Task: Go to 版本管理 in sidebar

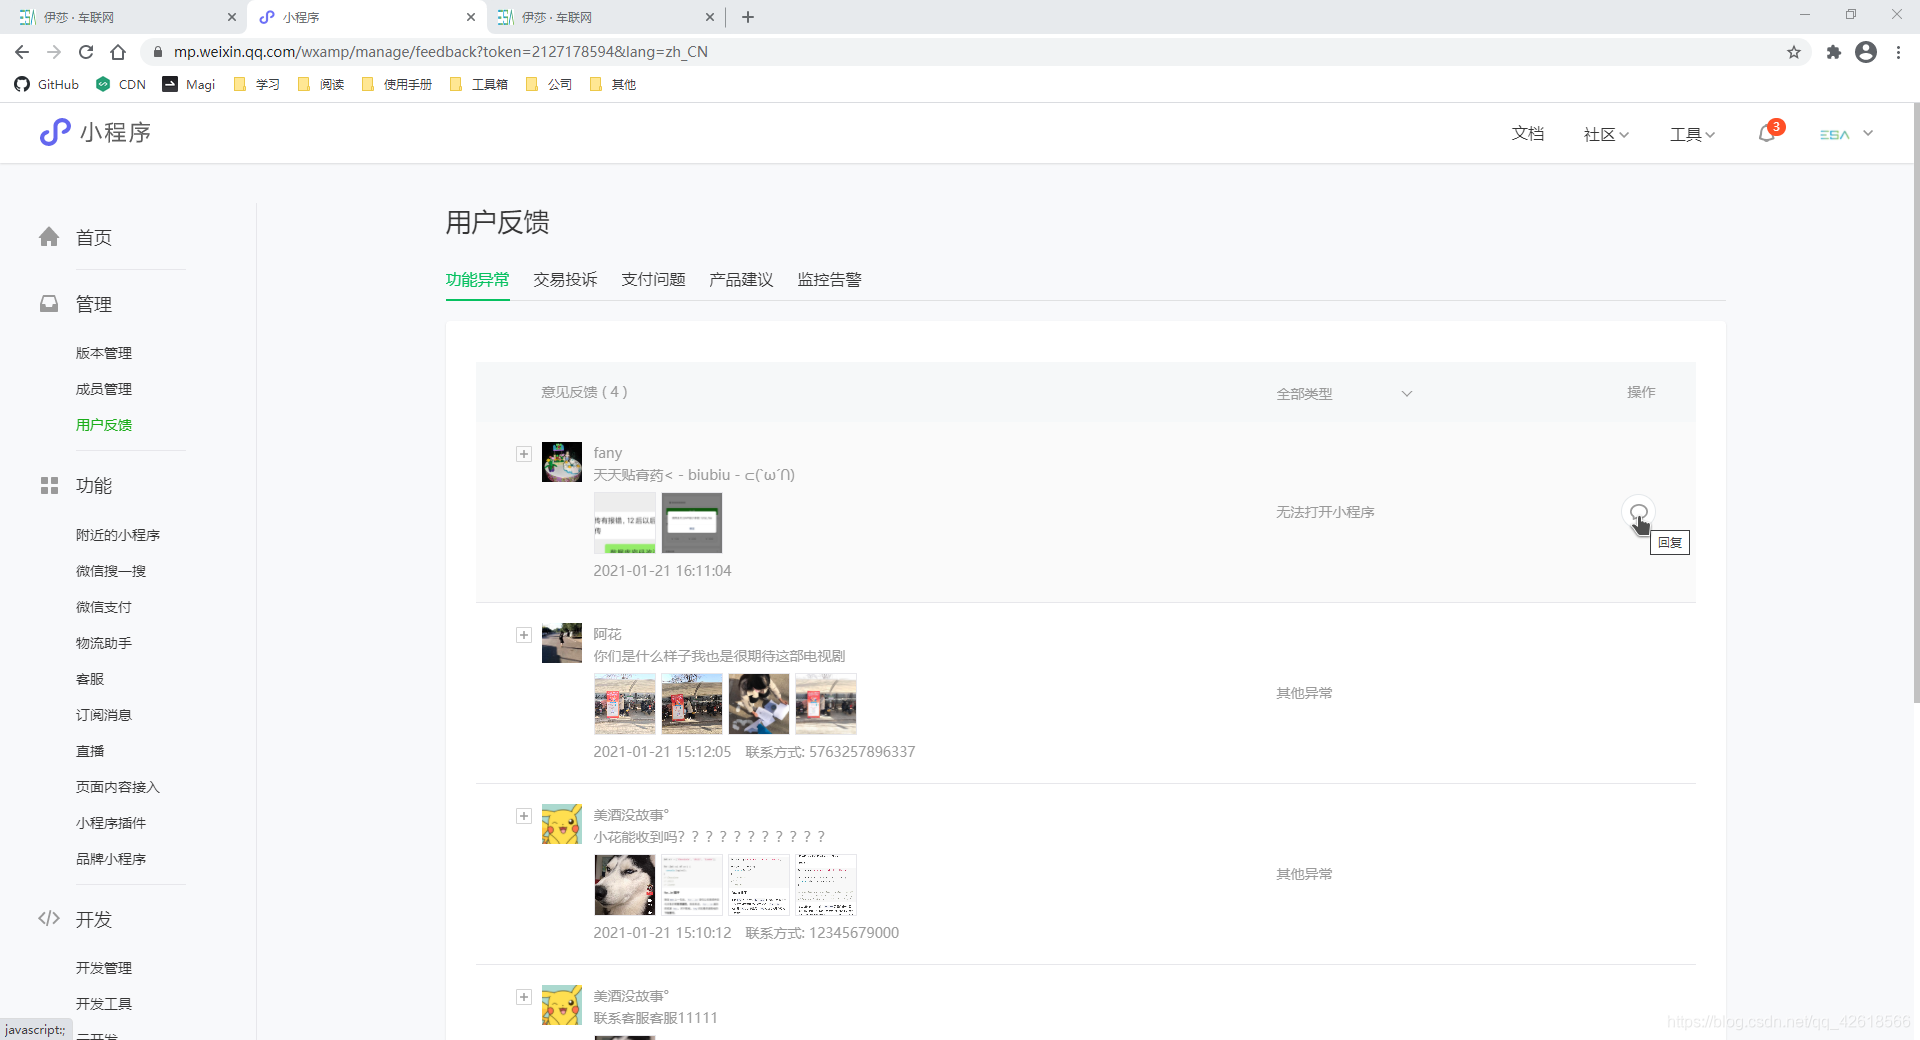Action: pos(104,353)
